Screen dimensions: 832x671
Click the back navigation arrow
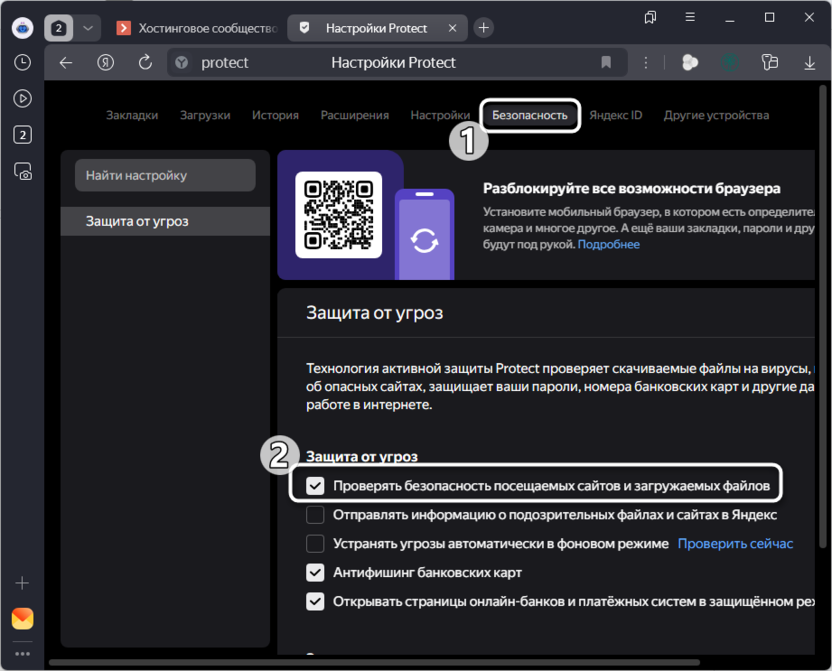coord(66,62)
